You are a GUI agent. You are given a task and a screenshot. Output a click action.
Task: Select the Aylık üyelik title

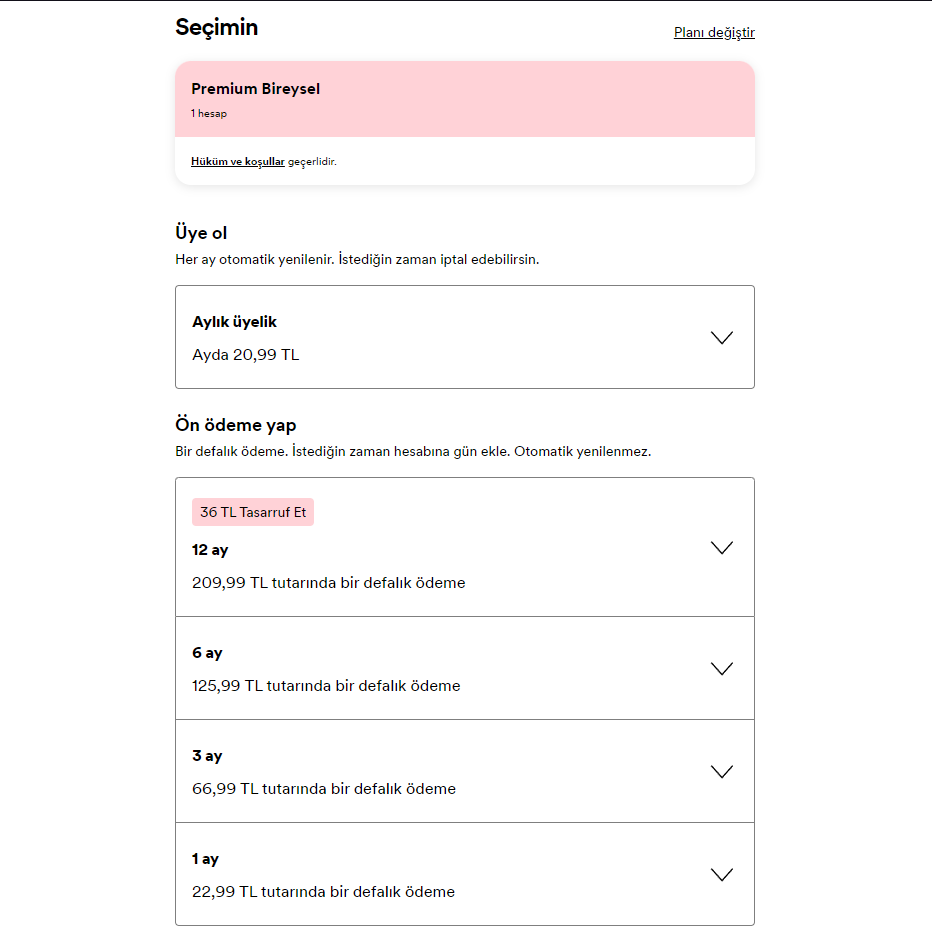(x=234, y=322)
